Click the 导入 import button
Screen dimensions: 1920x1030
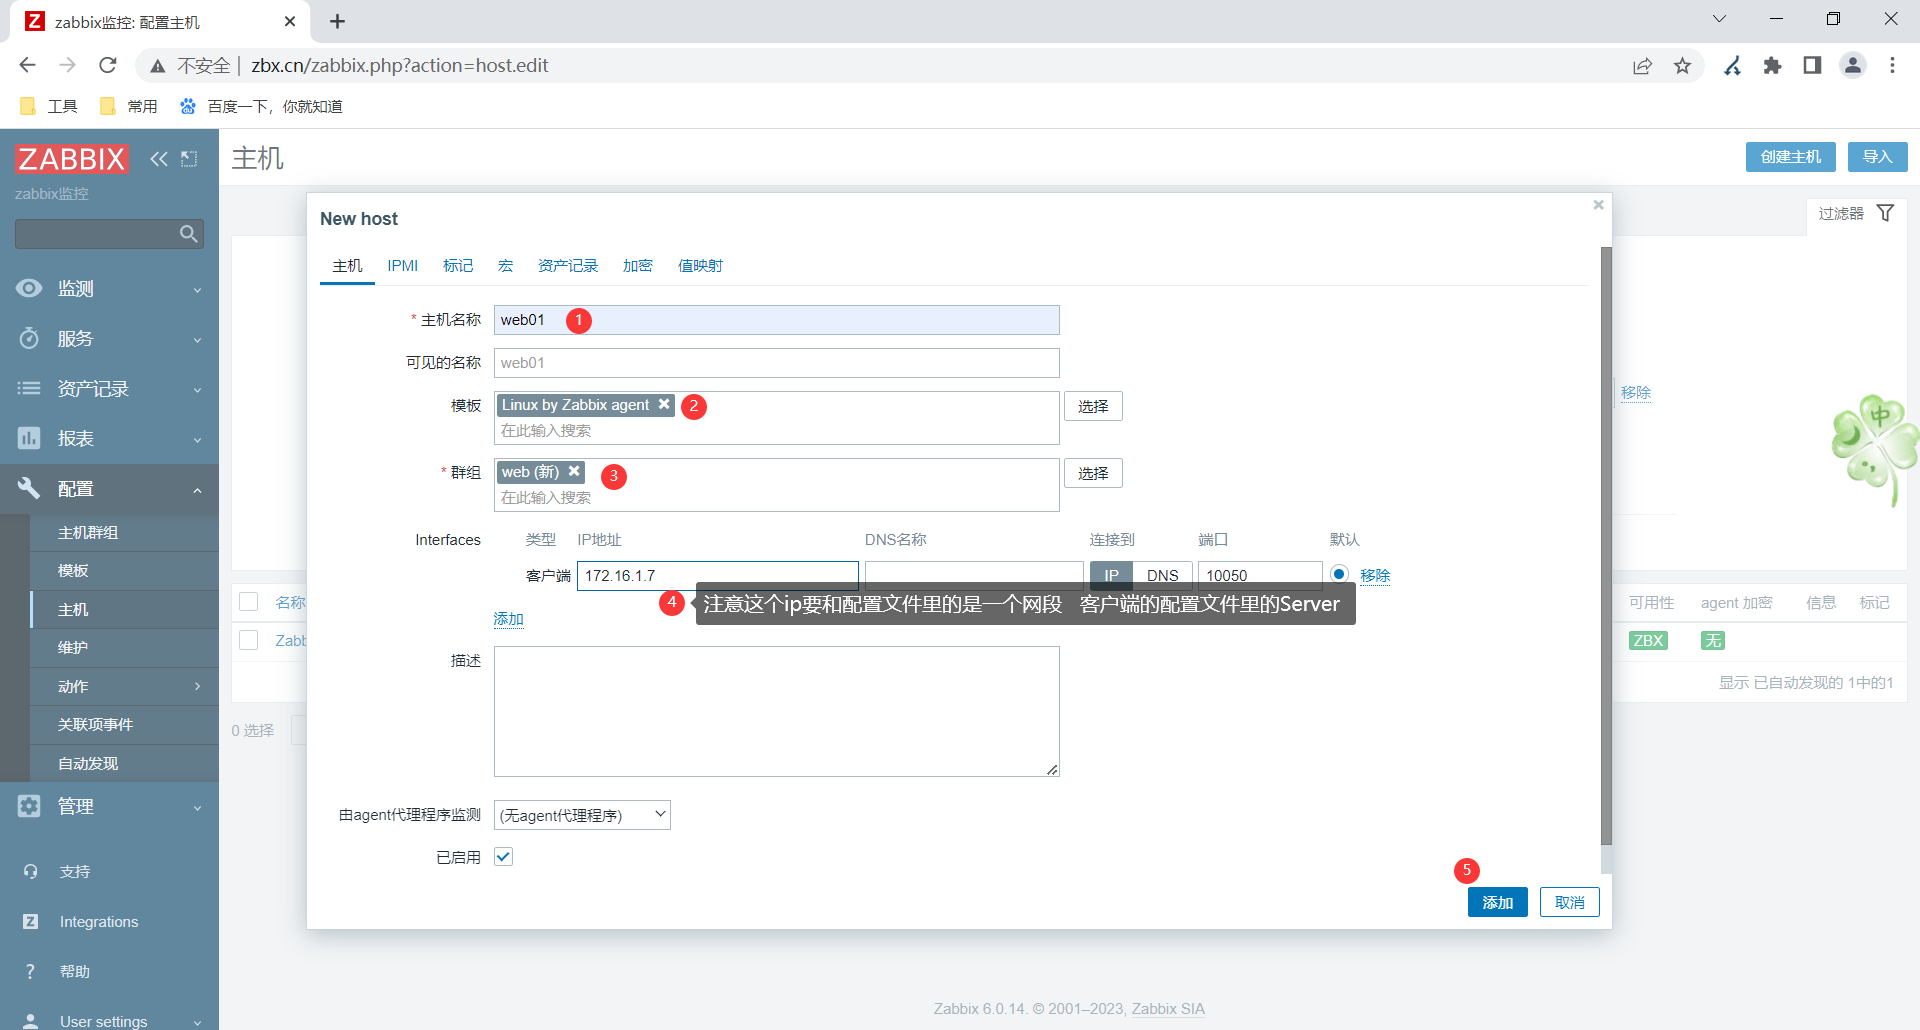pyautogui.click(x=1878, y=157)
